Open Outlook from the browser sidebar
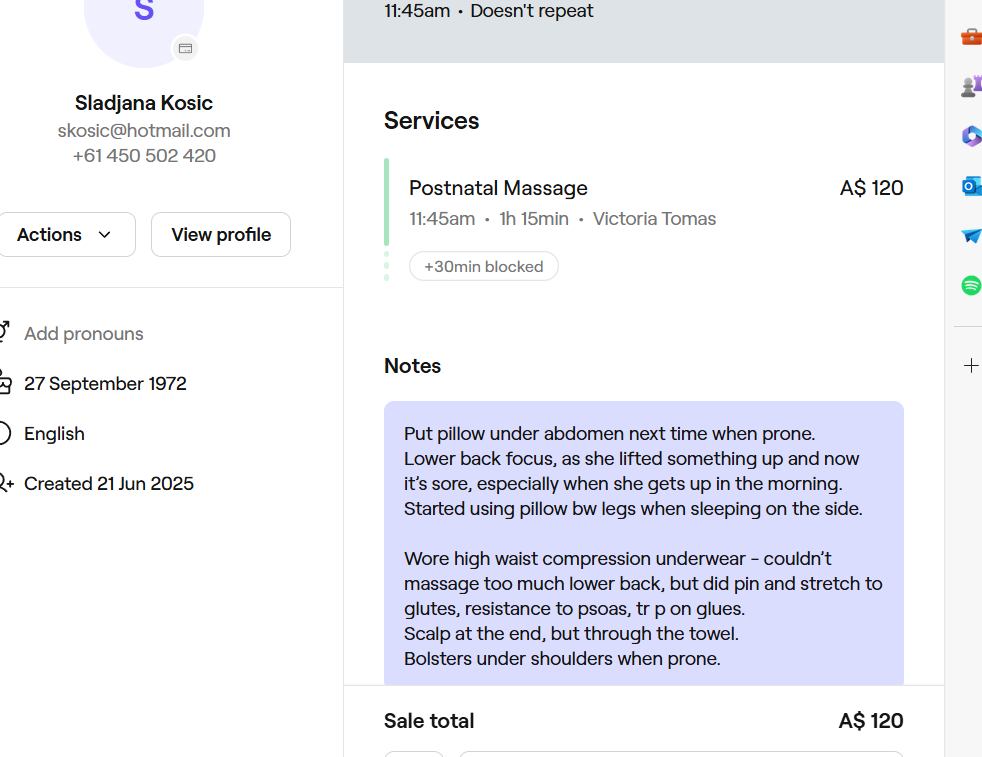This screenshot has height=757, width=982. [x=970, y=186]
